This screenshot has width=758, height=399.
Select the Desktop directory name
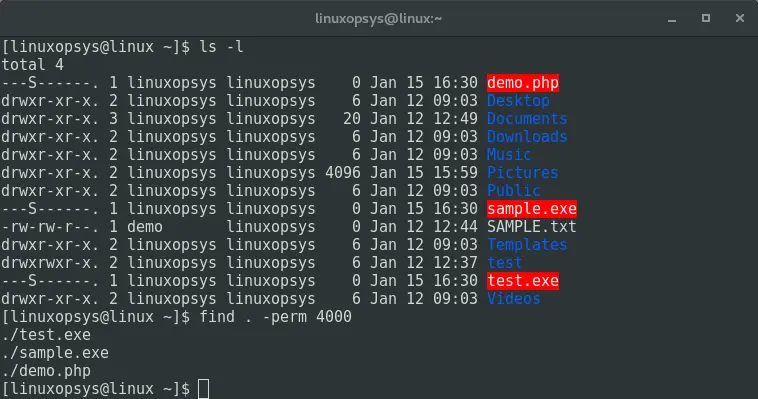(518, 101)
